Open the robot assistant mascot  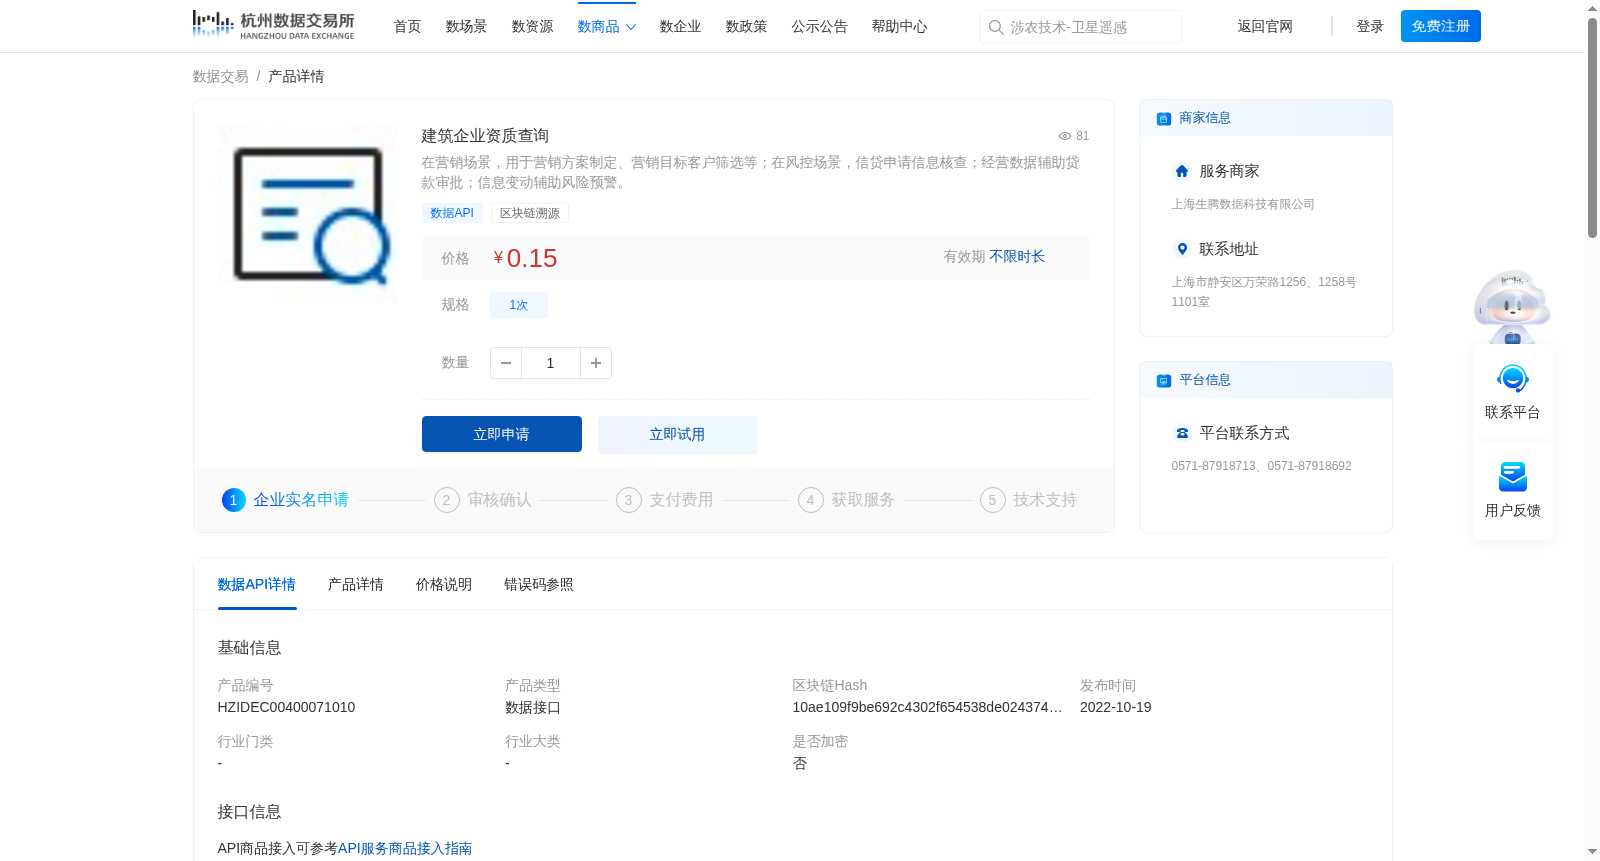1512,306
